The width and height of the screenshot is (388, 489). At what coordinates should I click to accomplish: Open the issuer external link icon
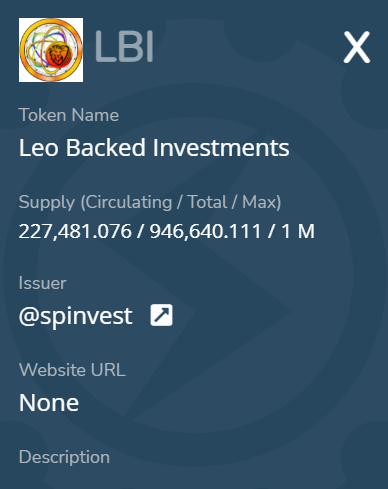(x=161, y=315)
